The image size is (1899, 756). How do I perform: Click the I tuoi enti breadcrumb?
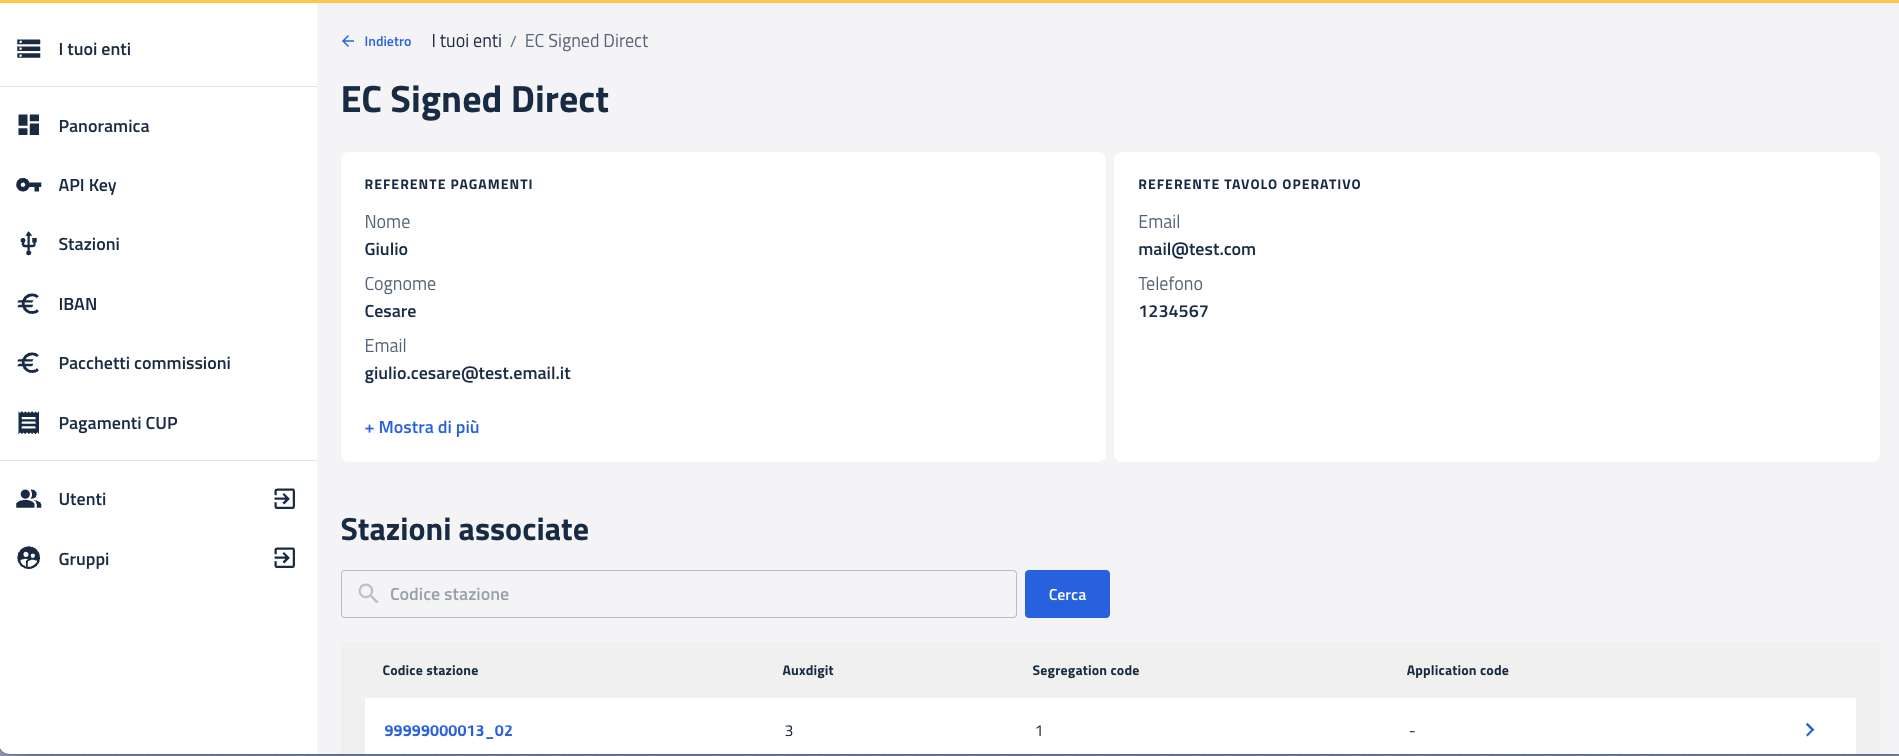click(x=466, y=41)
